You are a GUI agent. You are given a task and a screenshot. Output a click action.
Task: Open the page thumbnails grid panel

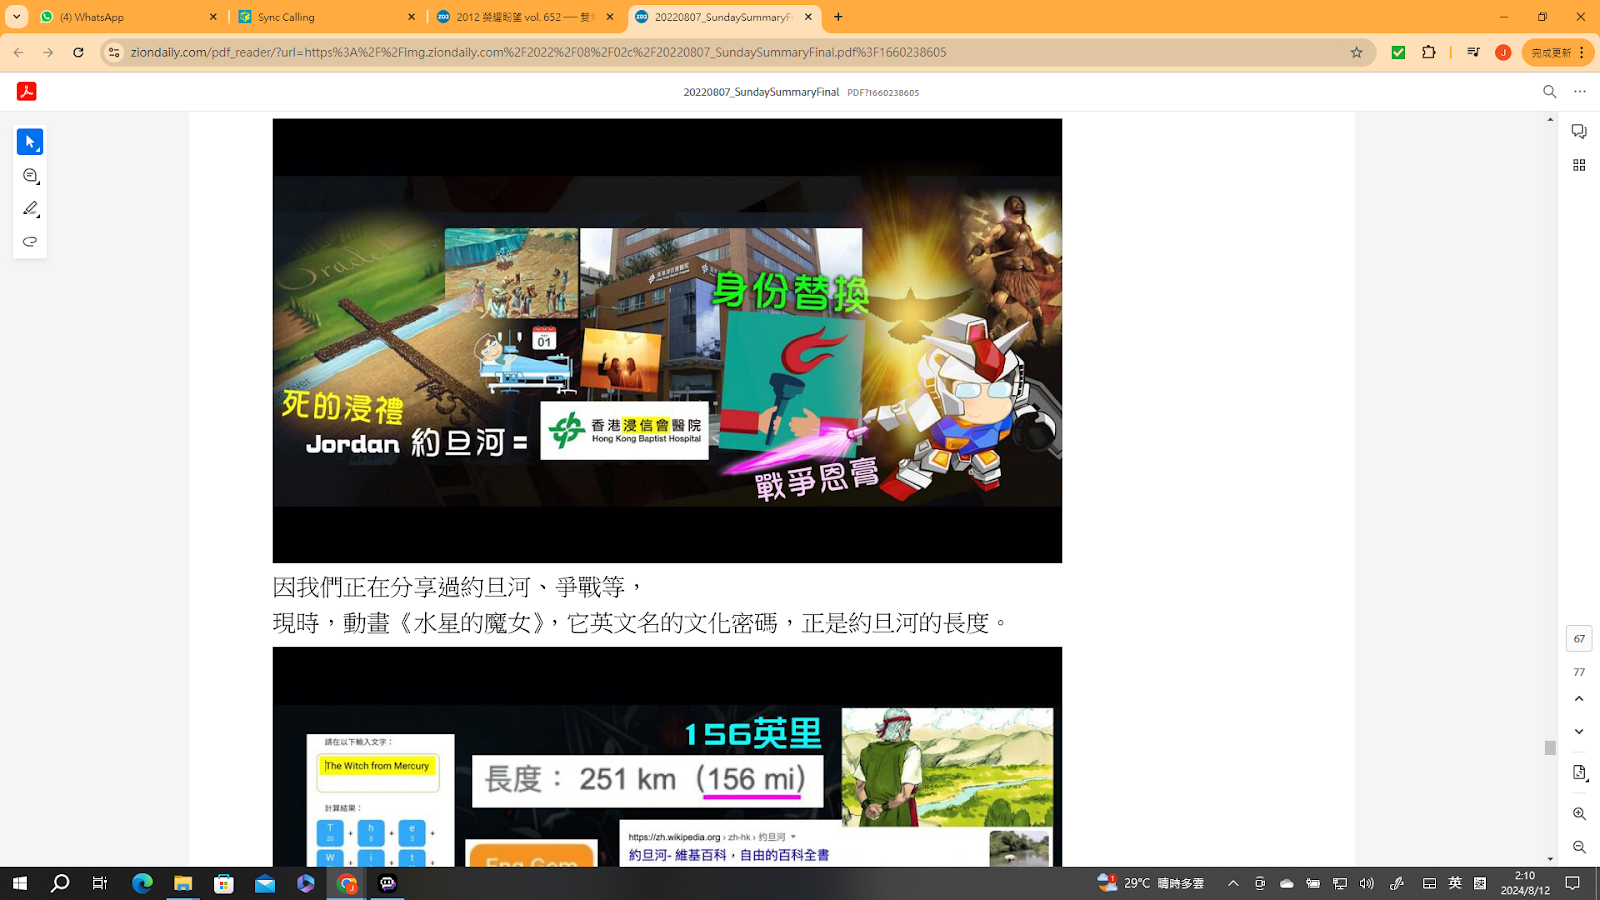(1579, 165)
